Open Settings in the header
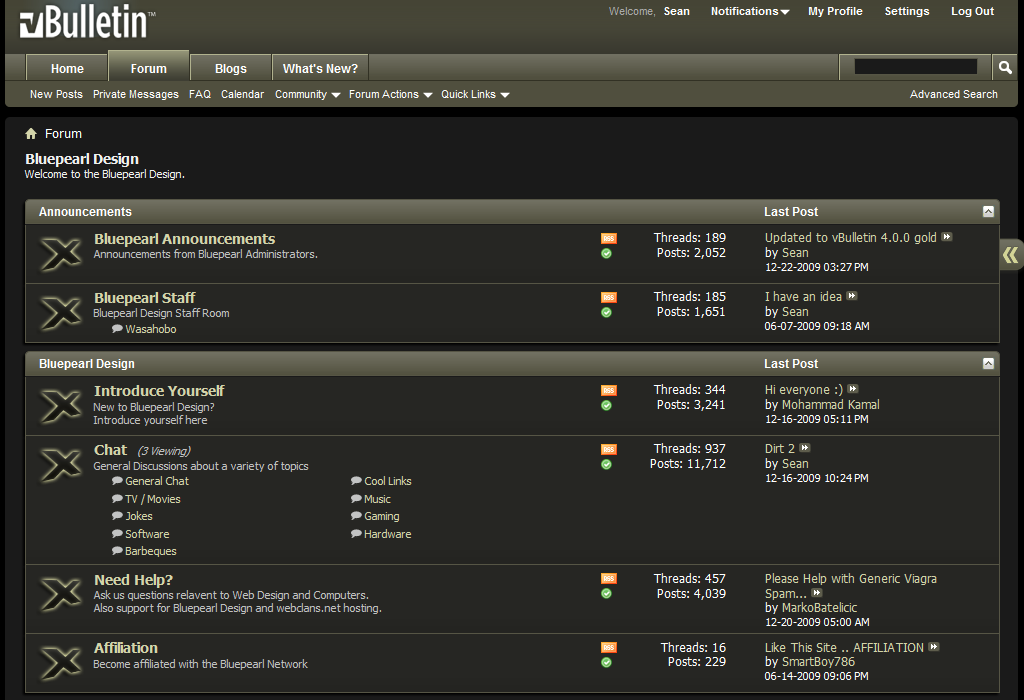The height and width of the screenshot is (700, 1024). coord(906,11)
